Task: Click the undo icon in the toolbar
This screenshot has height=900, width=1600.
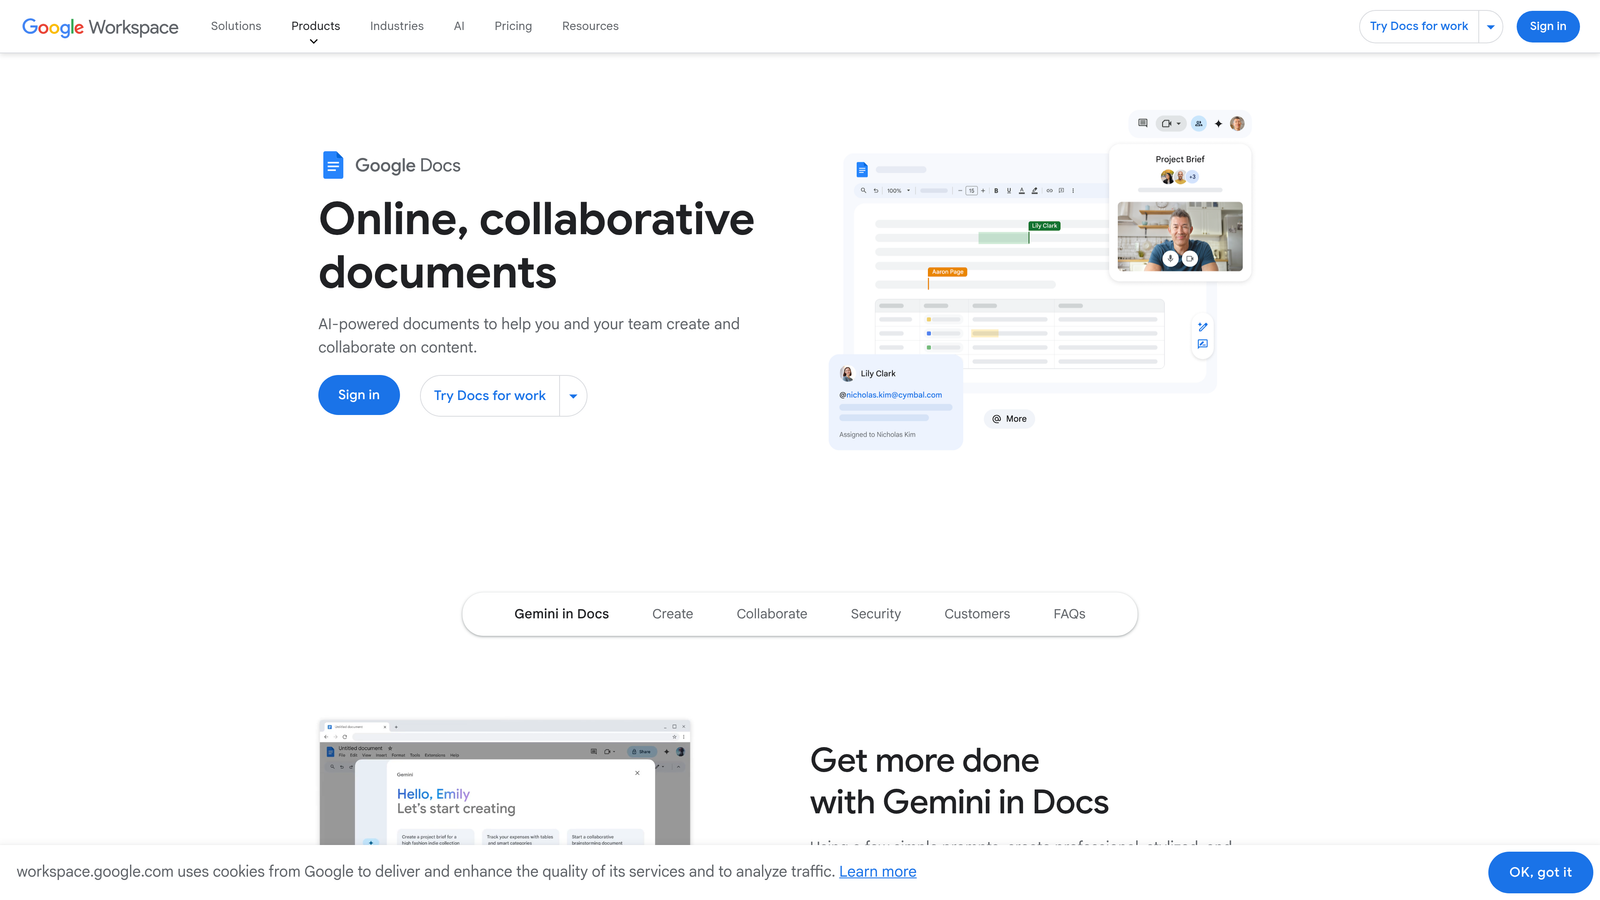Action: click(x=876, y=190)
